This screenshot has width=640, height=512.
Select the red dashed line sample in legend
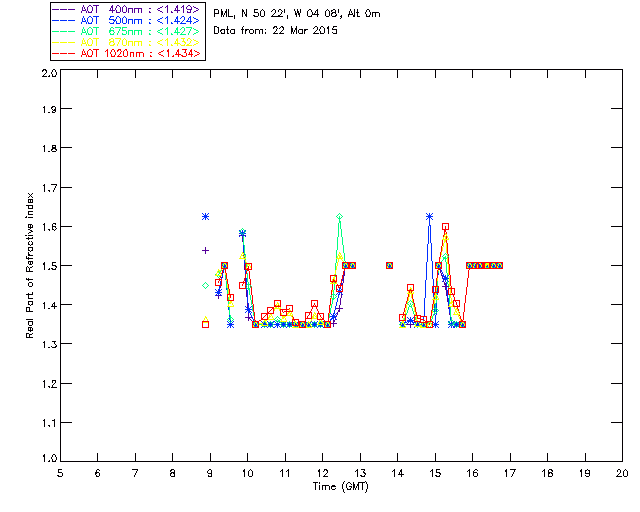[x=64, y=53]
